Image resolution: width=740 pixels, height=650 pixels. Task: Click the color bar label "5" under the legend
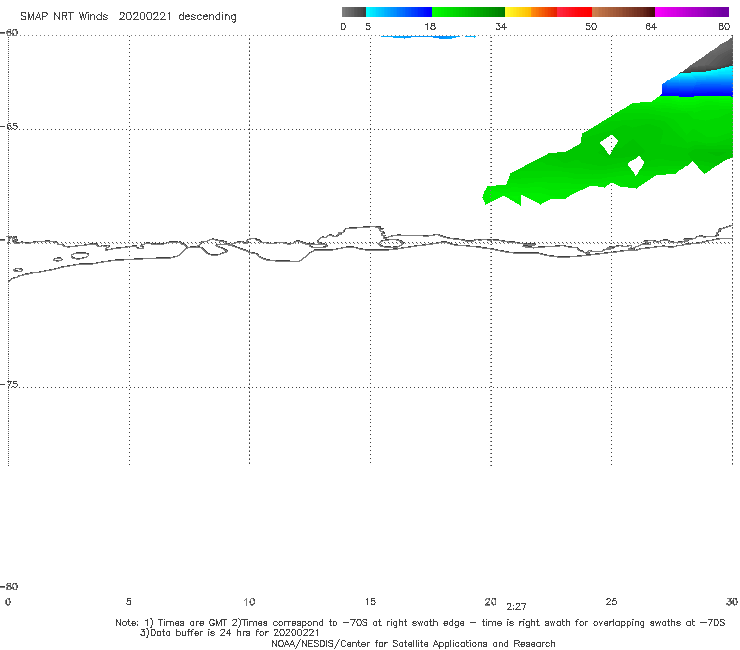[368, 27]
